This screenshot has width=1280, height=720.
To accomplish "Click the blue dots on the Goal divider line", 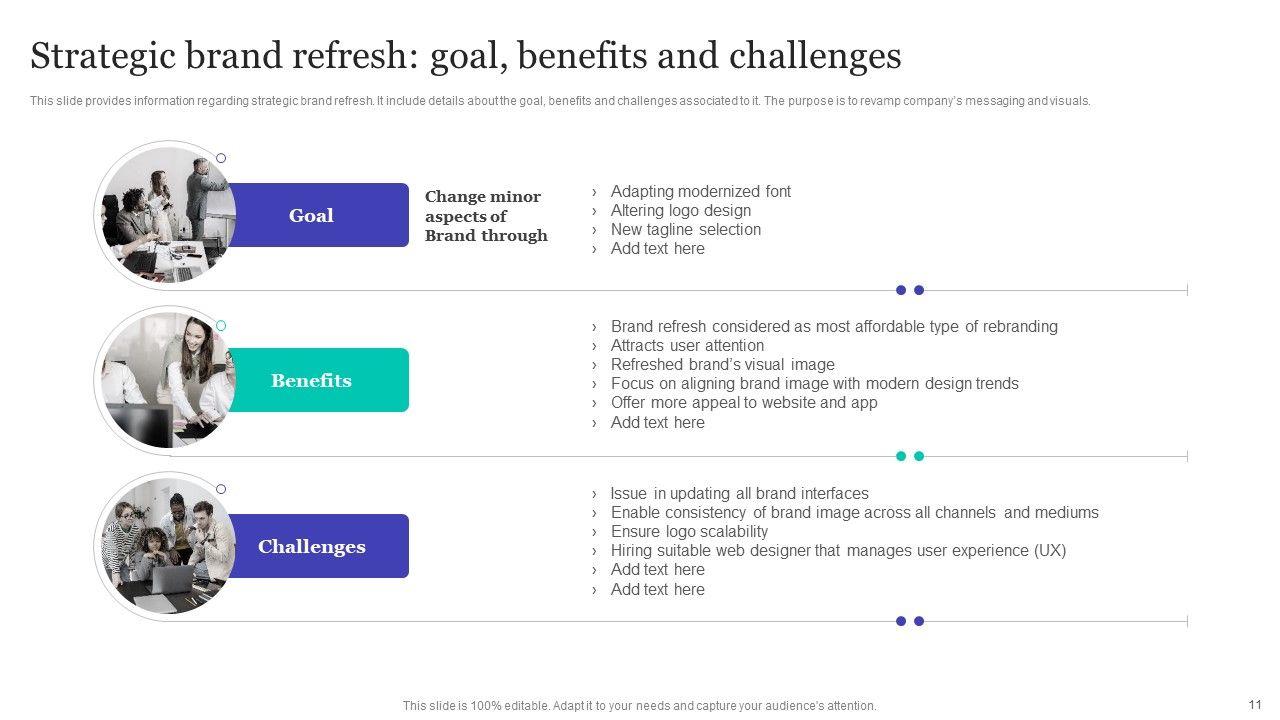I will pos(910,290).
